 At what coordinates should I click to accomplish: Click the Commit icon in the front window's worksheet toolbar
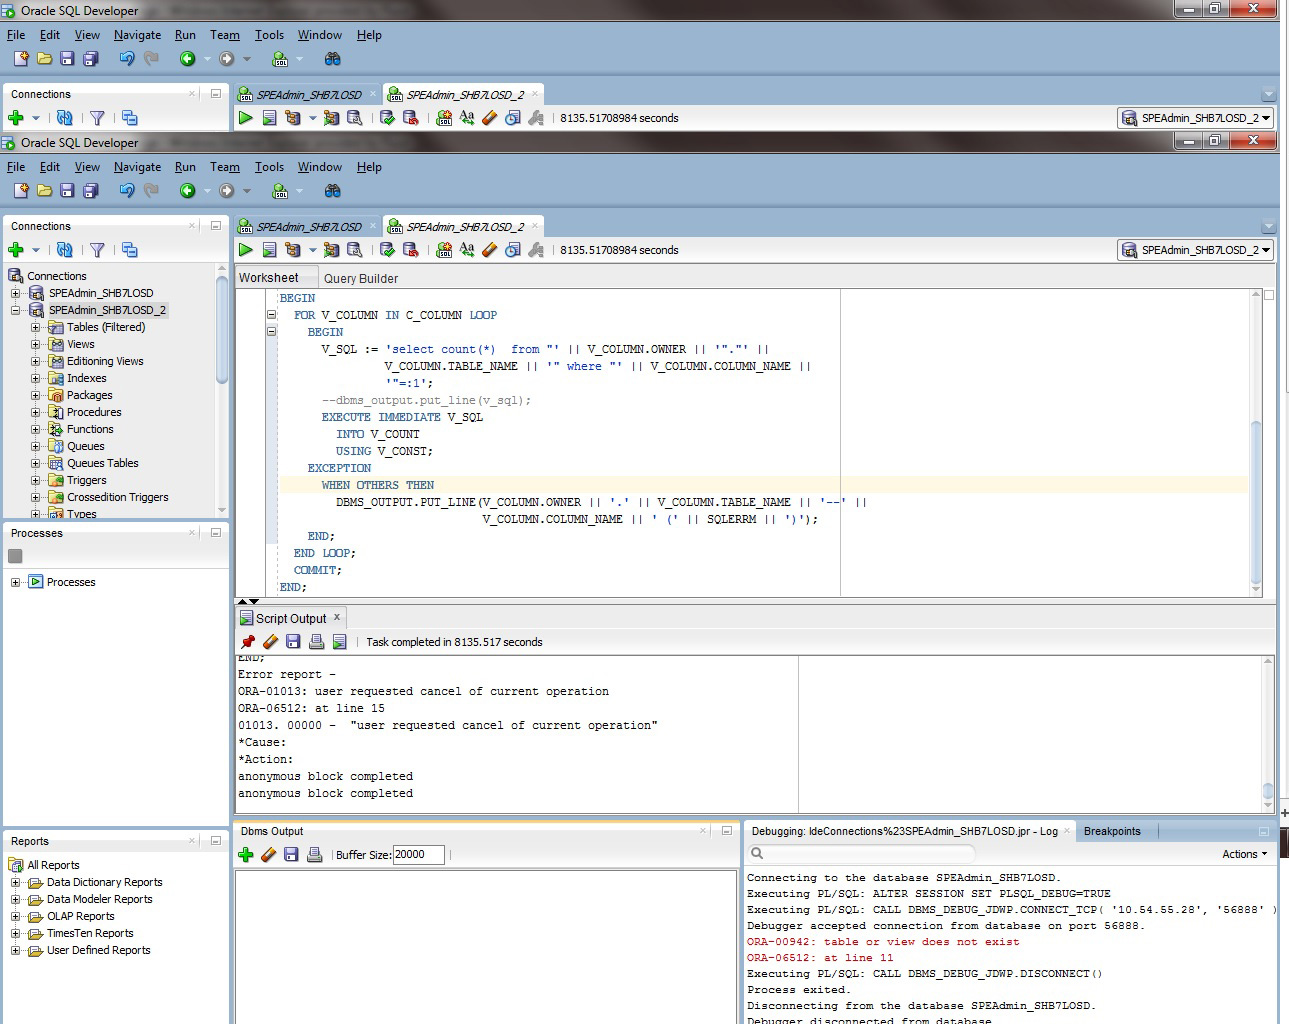[387, 250]
